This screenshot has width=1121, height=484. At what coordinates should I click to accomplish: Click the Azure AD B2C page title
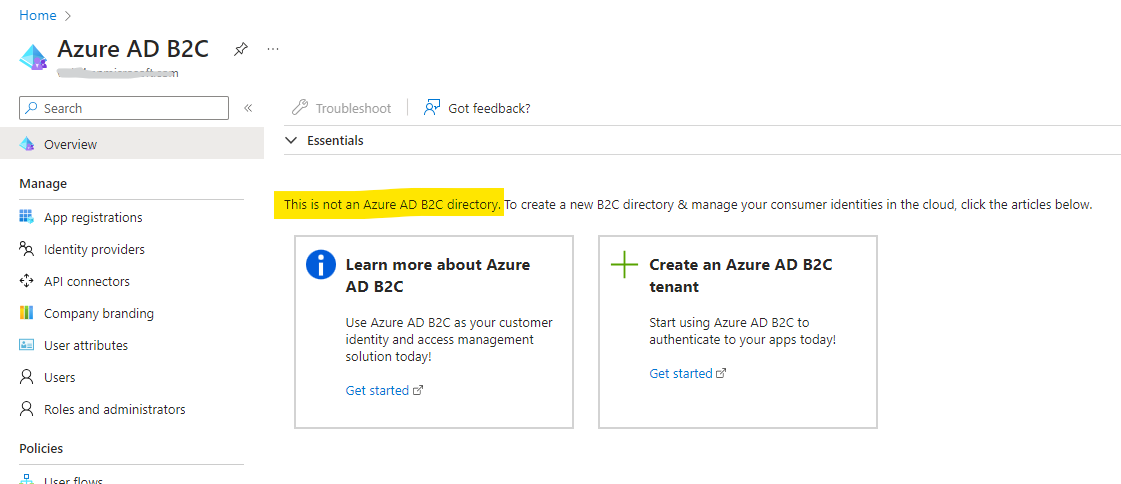tap(133, 49)
